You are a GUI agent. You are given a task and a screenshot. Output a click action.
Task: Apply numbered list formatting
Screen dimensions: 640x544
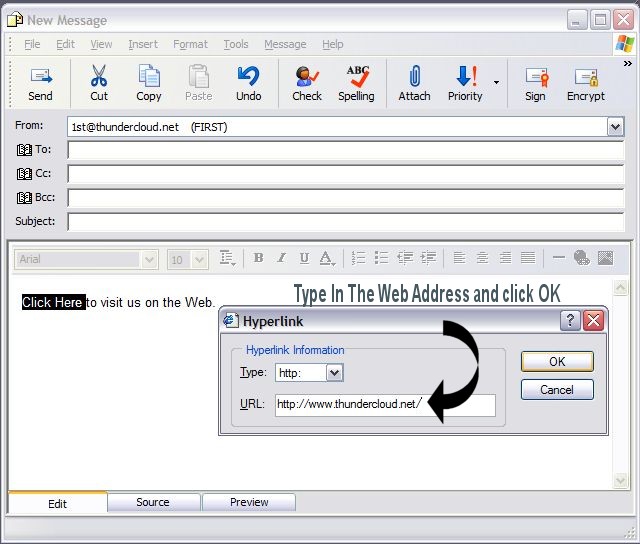click(358, 258)
